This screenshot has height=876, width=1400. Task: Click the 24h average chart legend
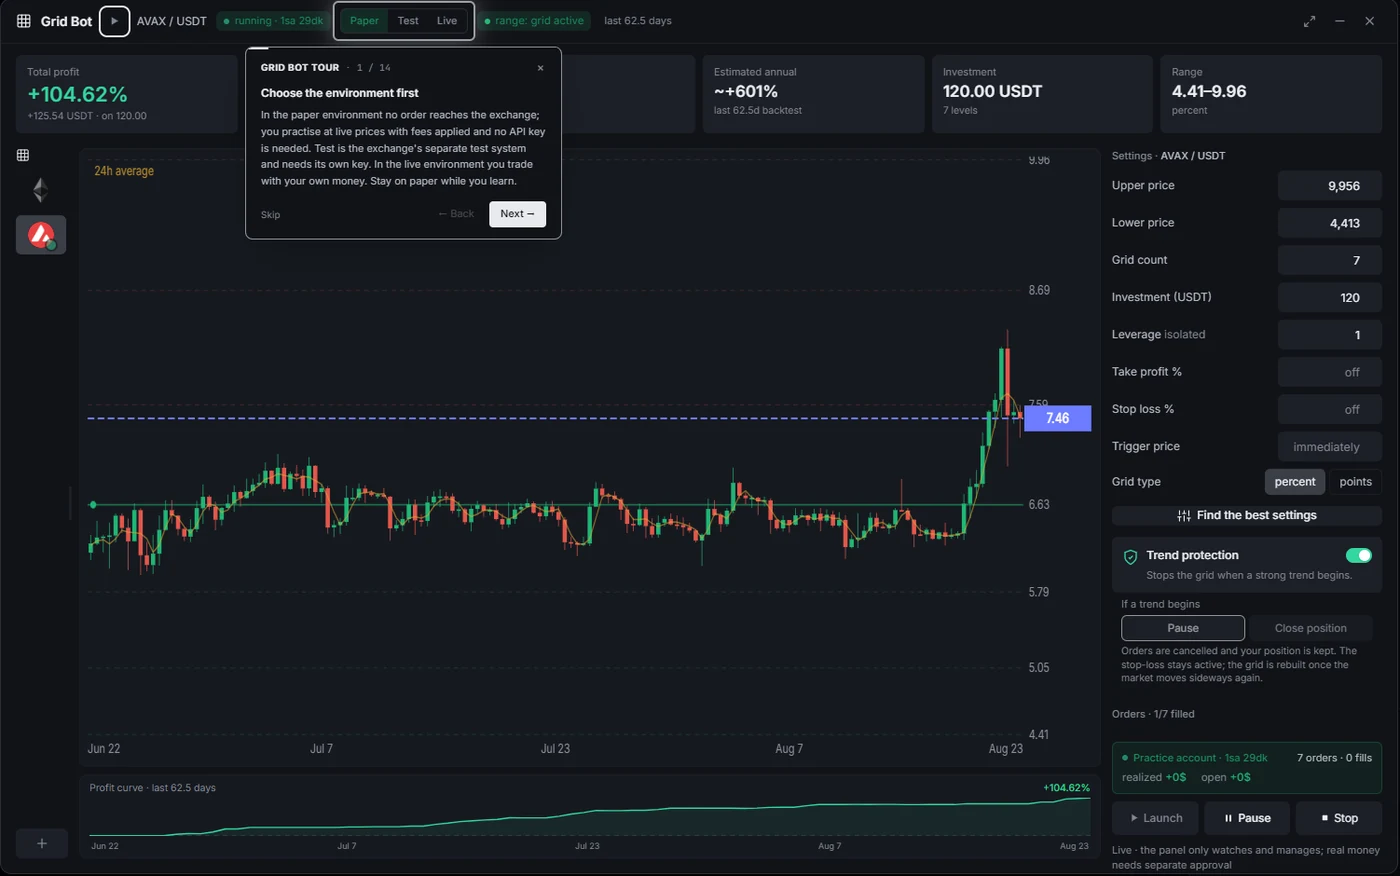pyautogui.click(x=124, y=171)
